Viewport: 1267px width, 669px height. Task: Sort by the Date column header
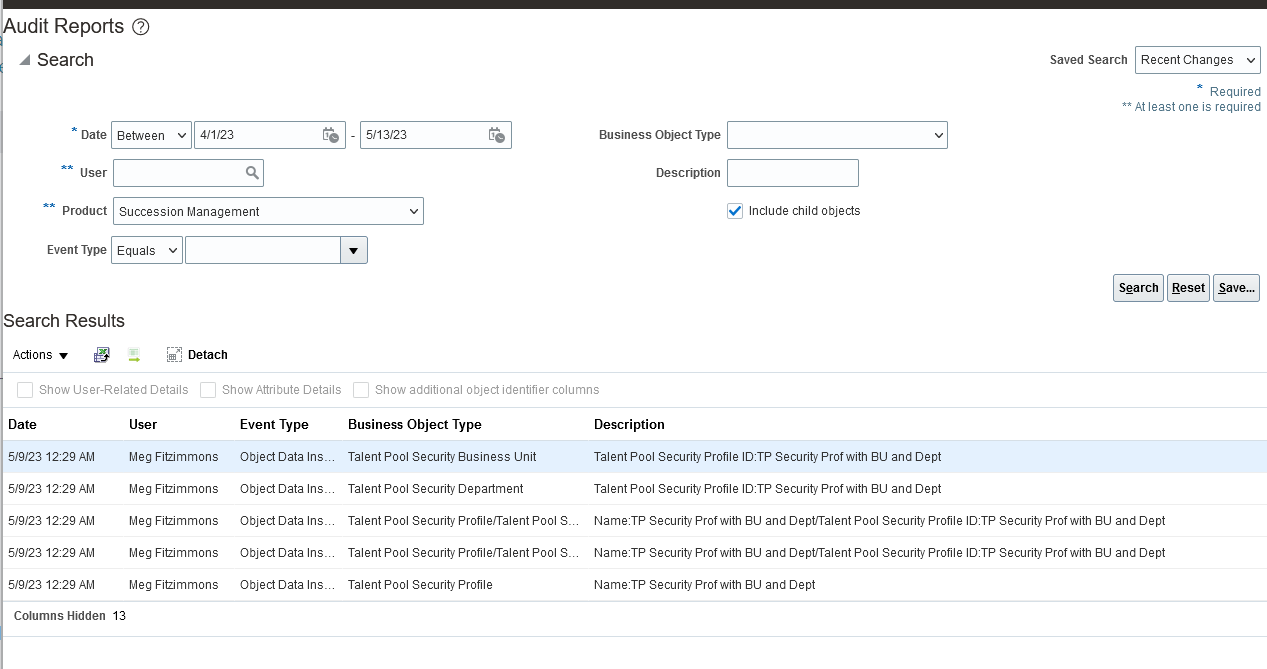22,425
